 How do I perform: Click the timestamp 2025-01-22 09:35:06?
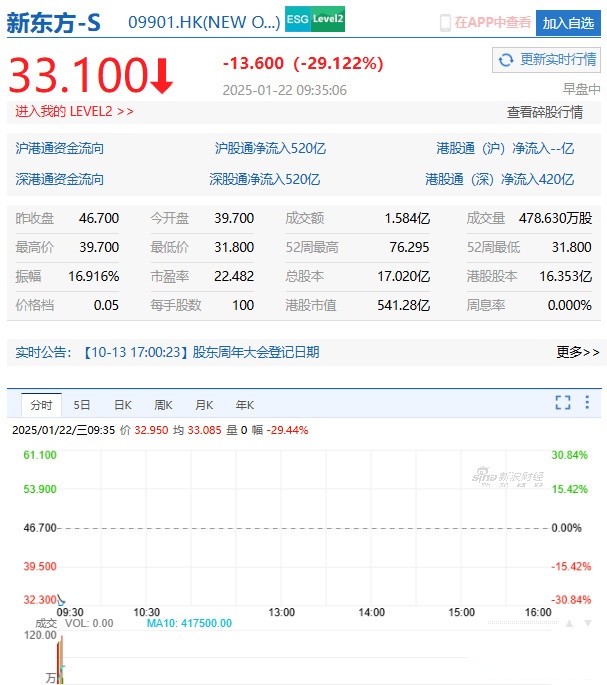[284, 90]
